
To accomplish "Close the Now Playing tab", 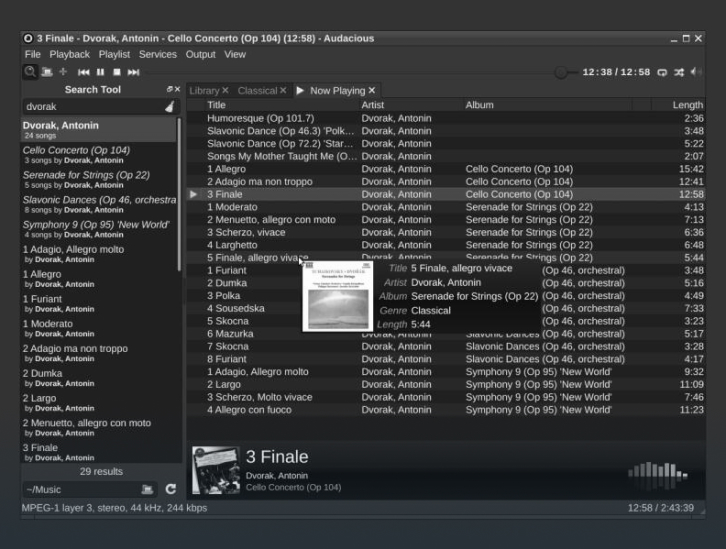I will [372, 90].
